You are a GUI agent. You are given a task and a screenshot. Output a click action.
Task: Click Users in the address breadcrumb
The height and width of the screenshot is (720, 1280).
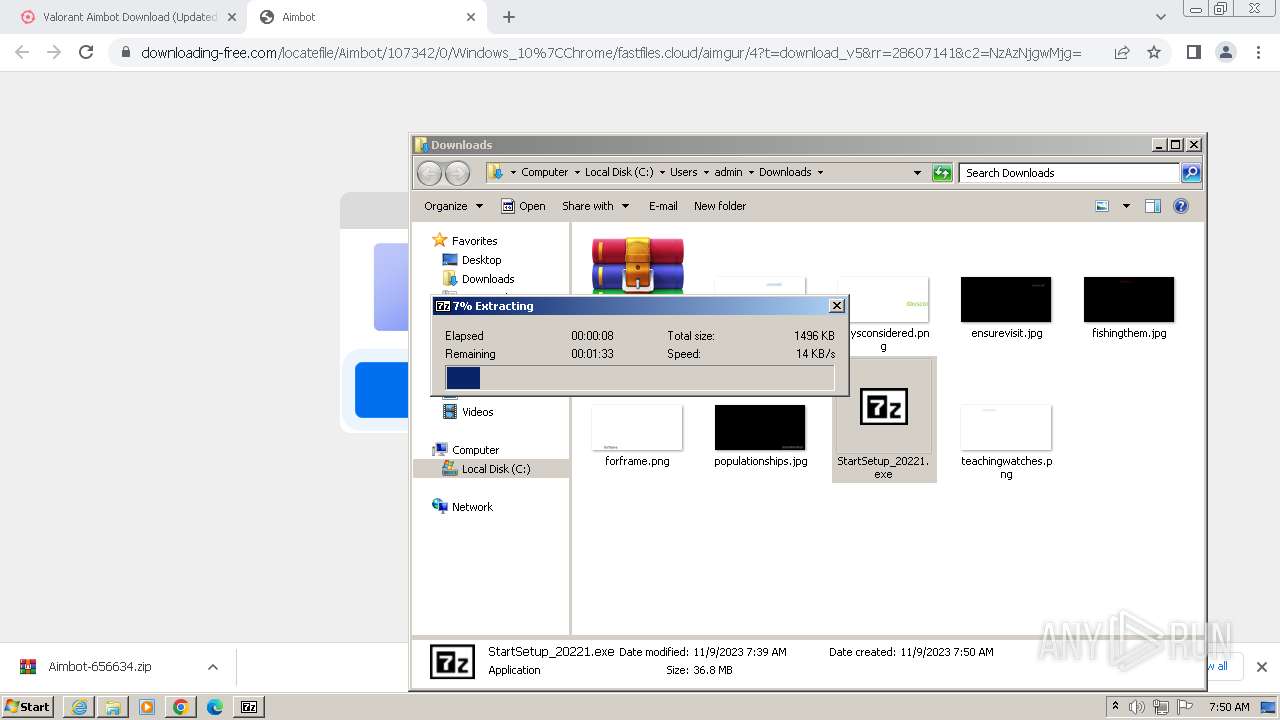684,172
